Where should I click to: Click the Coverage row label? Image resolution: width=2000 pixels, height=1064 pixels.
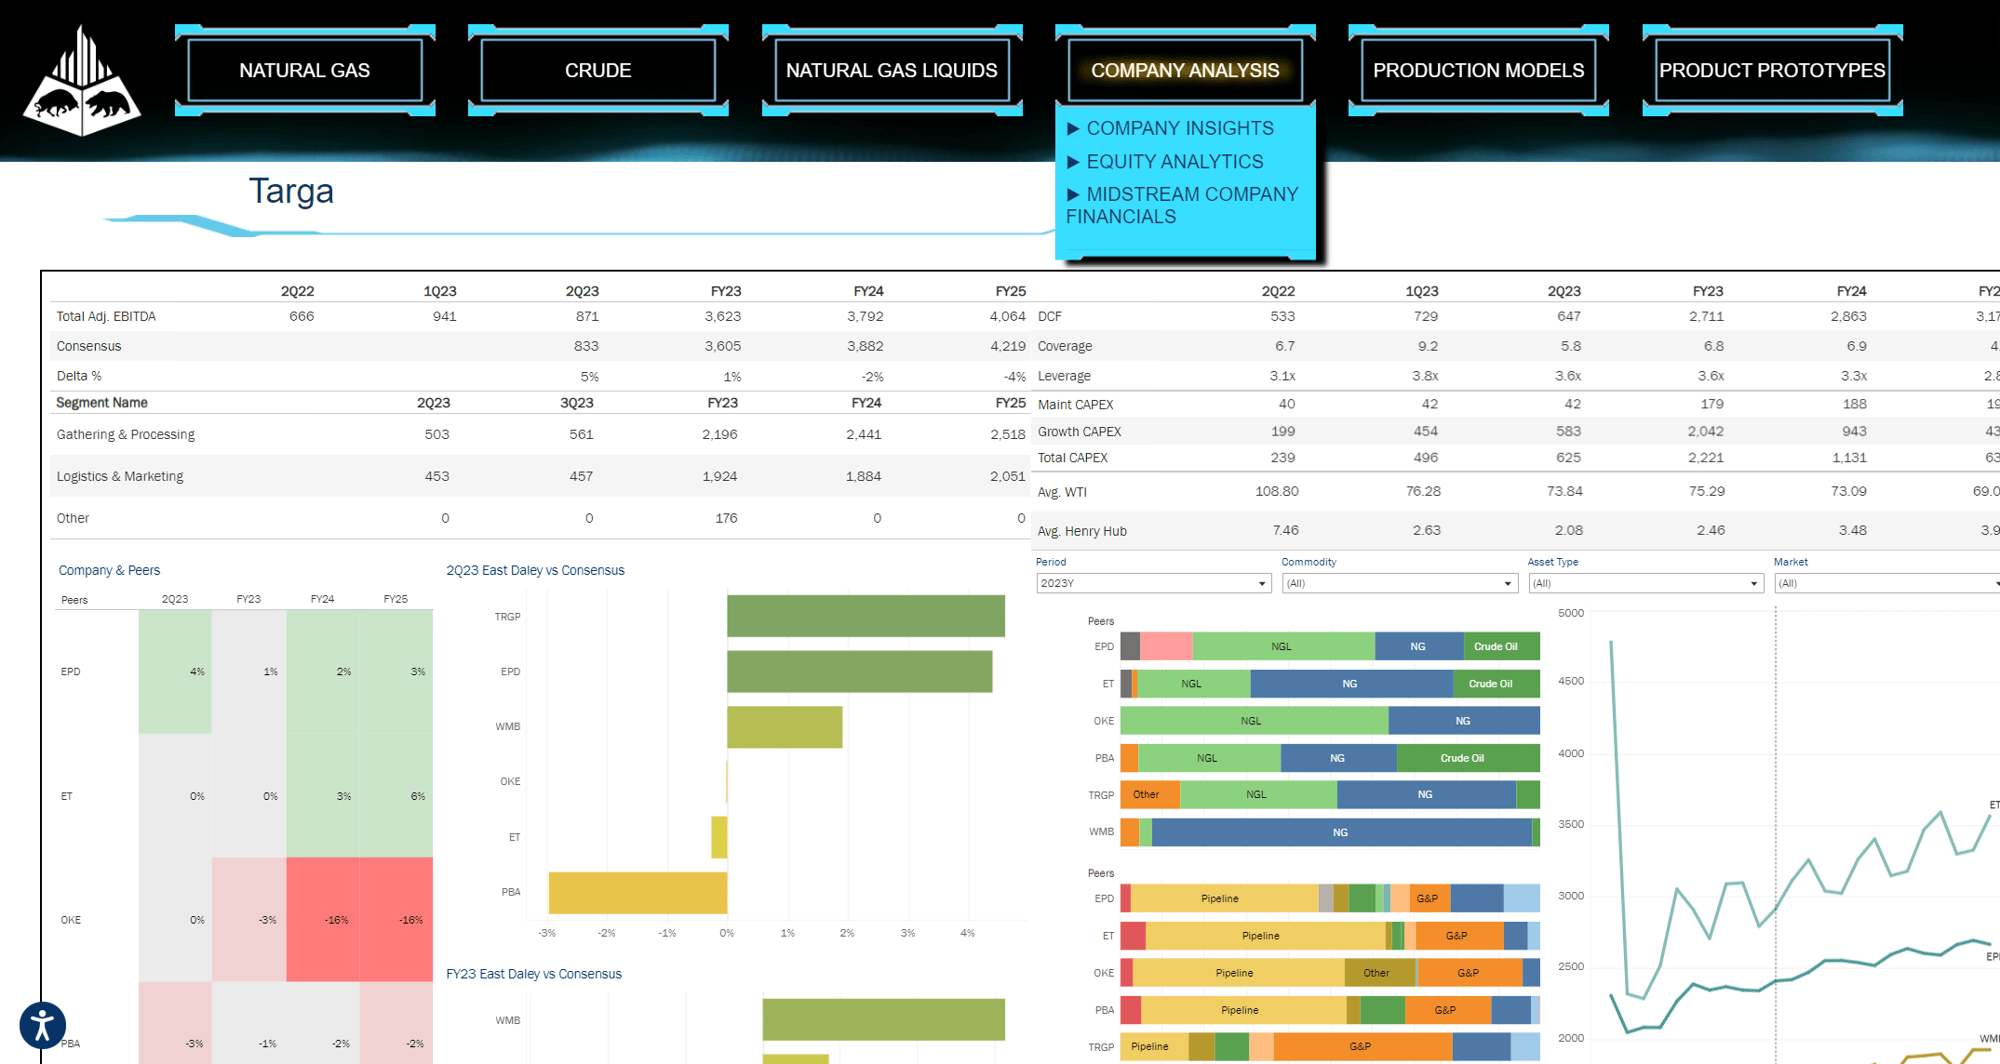pos(1064,346)
